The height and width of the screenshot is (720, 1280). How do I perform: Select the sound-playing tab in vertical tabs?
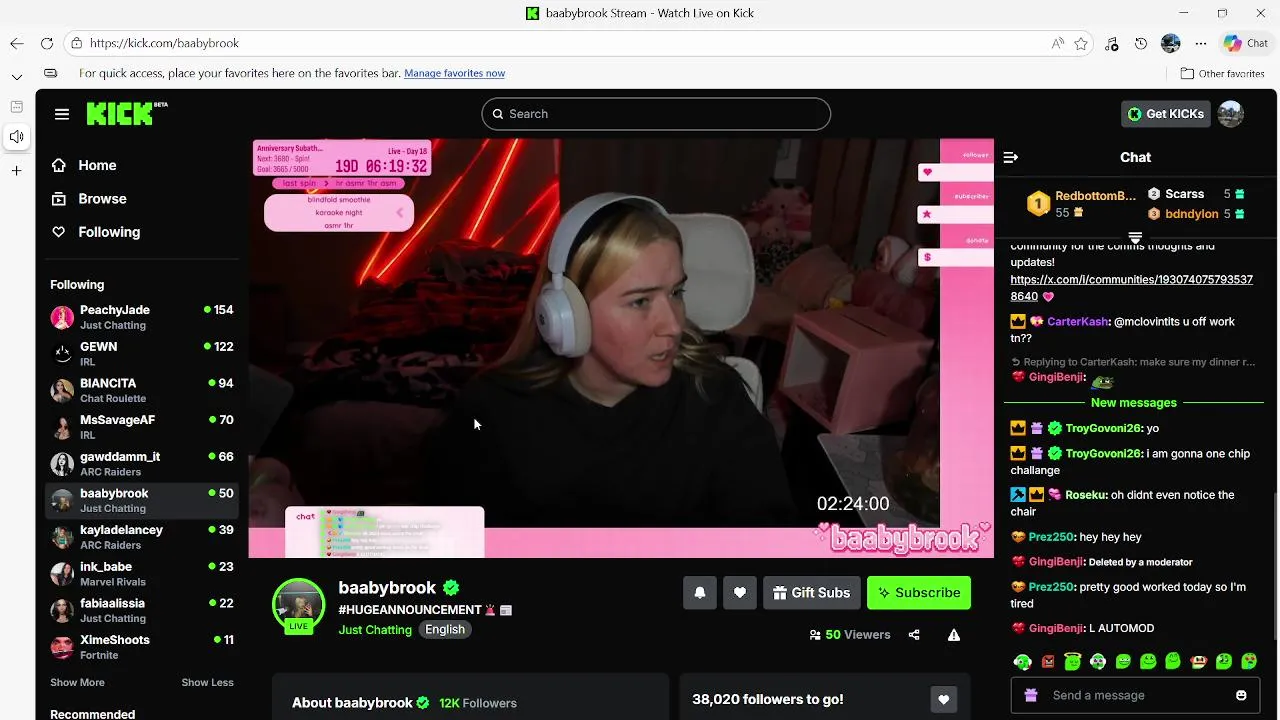click(17, 137)
